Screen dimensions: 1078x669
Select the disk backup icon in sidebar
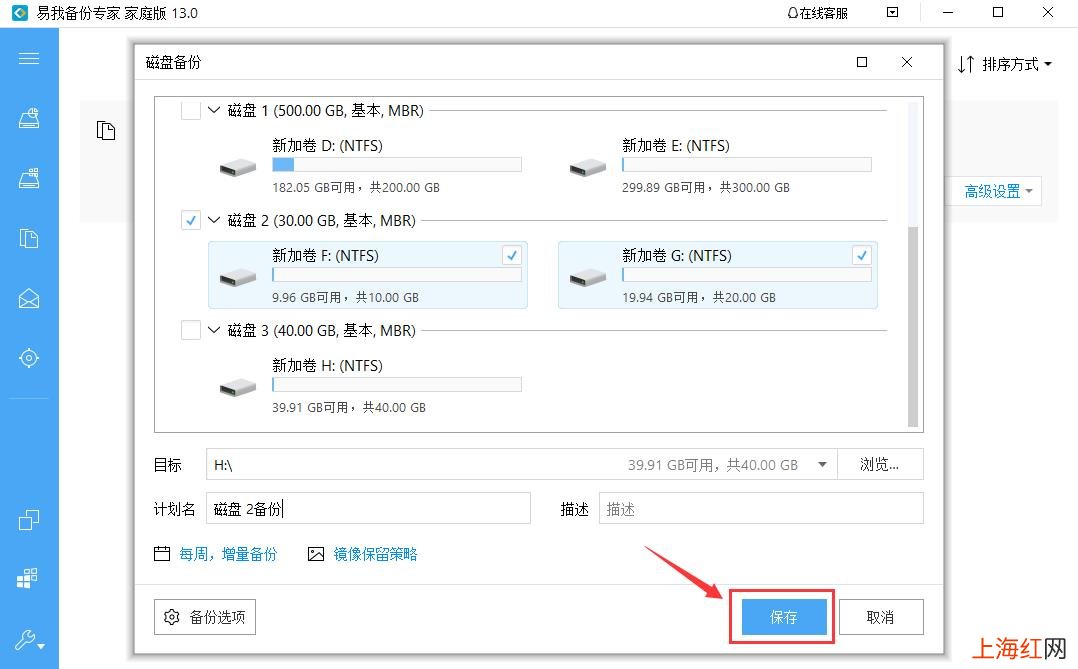(29, 118)
